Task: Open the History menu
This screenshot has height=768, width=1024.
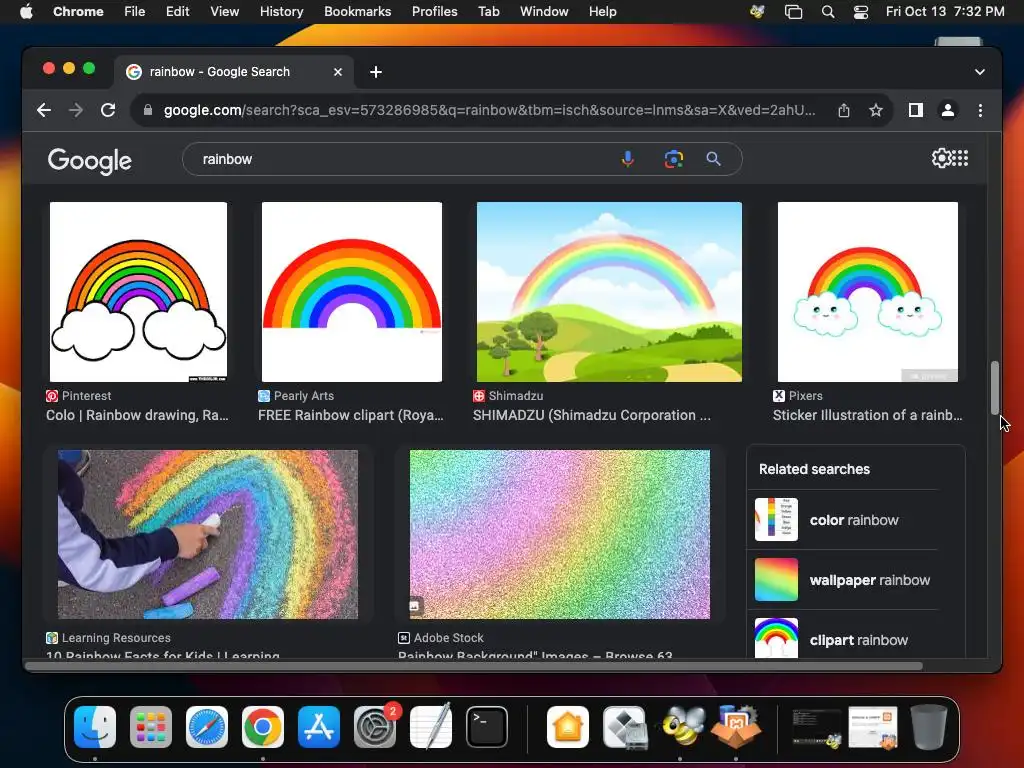Action: click(281, 11)
